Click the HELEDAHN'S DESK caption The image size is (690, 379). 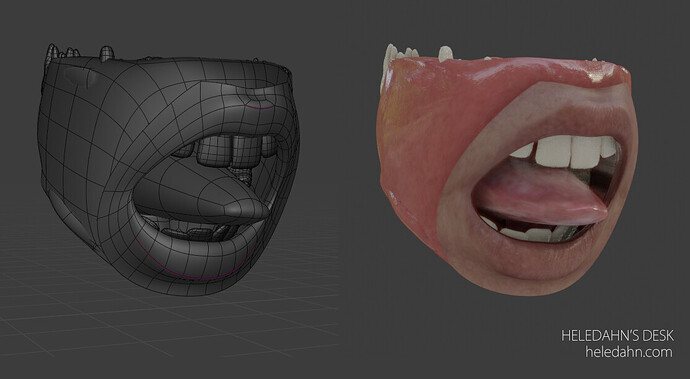click(x=617, y=336)
